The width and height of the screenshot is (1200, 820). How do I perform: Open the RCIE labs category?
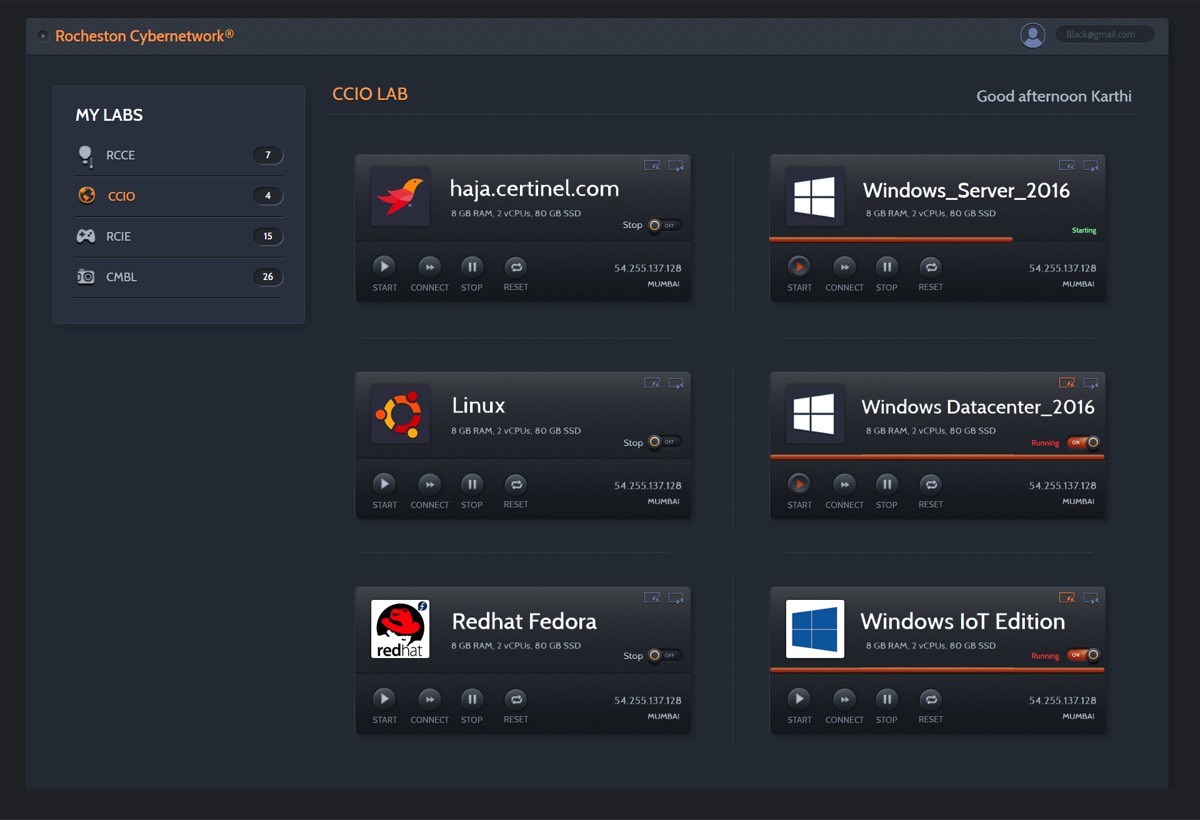tap(179, 236)
